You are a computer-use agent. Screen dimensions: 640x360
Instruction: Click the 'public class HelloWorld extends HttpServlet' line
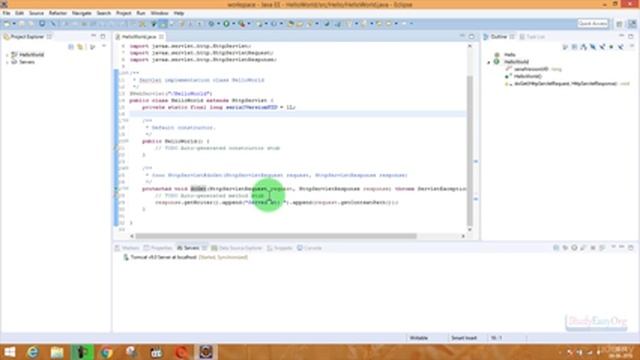(x=201, y=100)
